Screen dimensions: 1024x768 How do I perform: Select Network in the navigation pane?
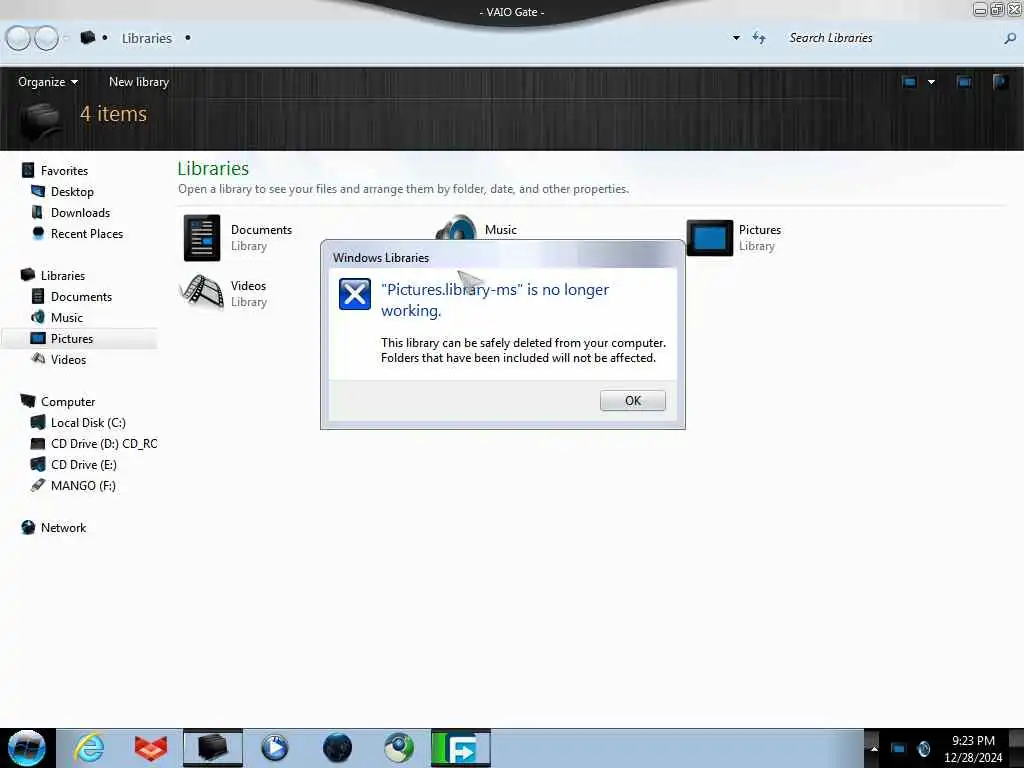[63, 528]
